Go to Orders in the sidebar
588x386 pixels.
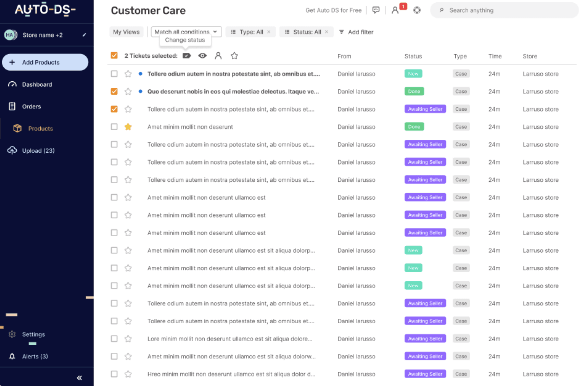click(x=32, y=107)
